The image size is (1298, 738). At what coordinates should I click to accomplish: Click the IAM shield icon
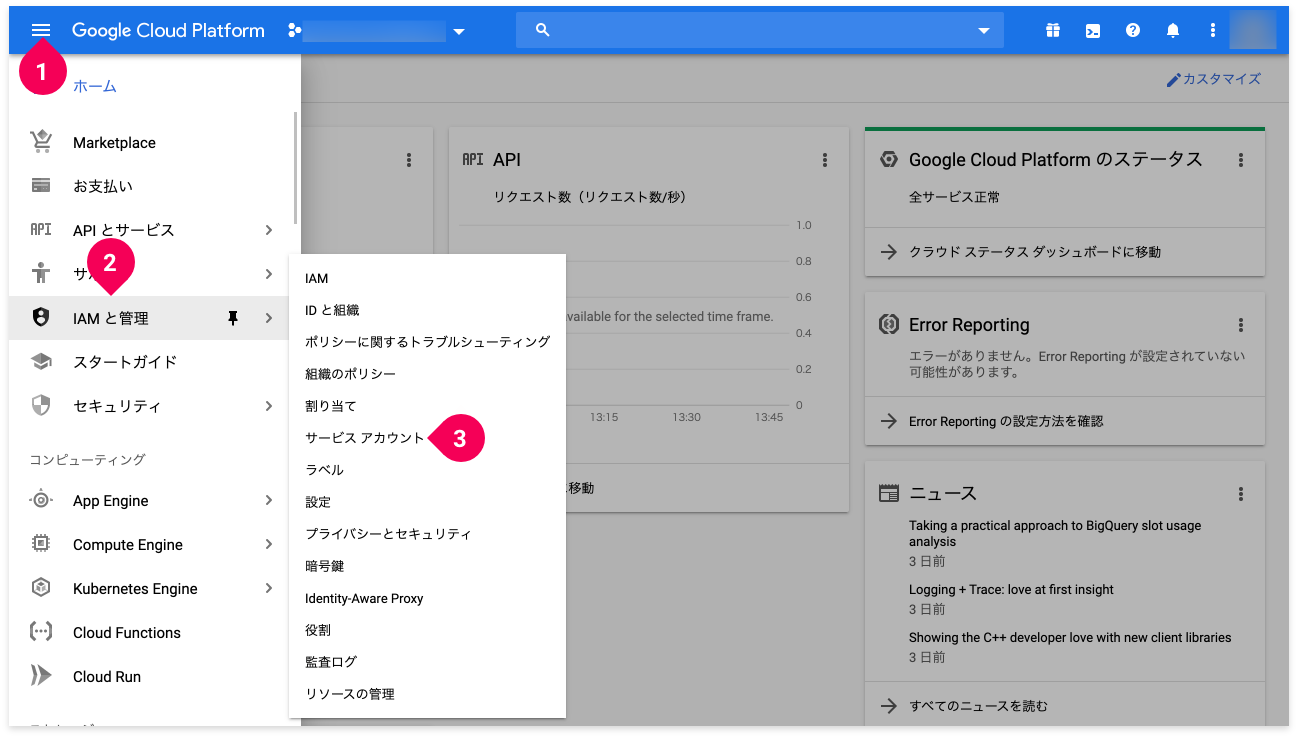(41, 318)
